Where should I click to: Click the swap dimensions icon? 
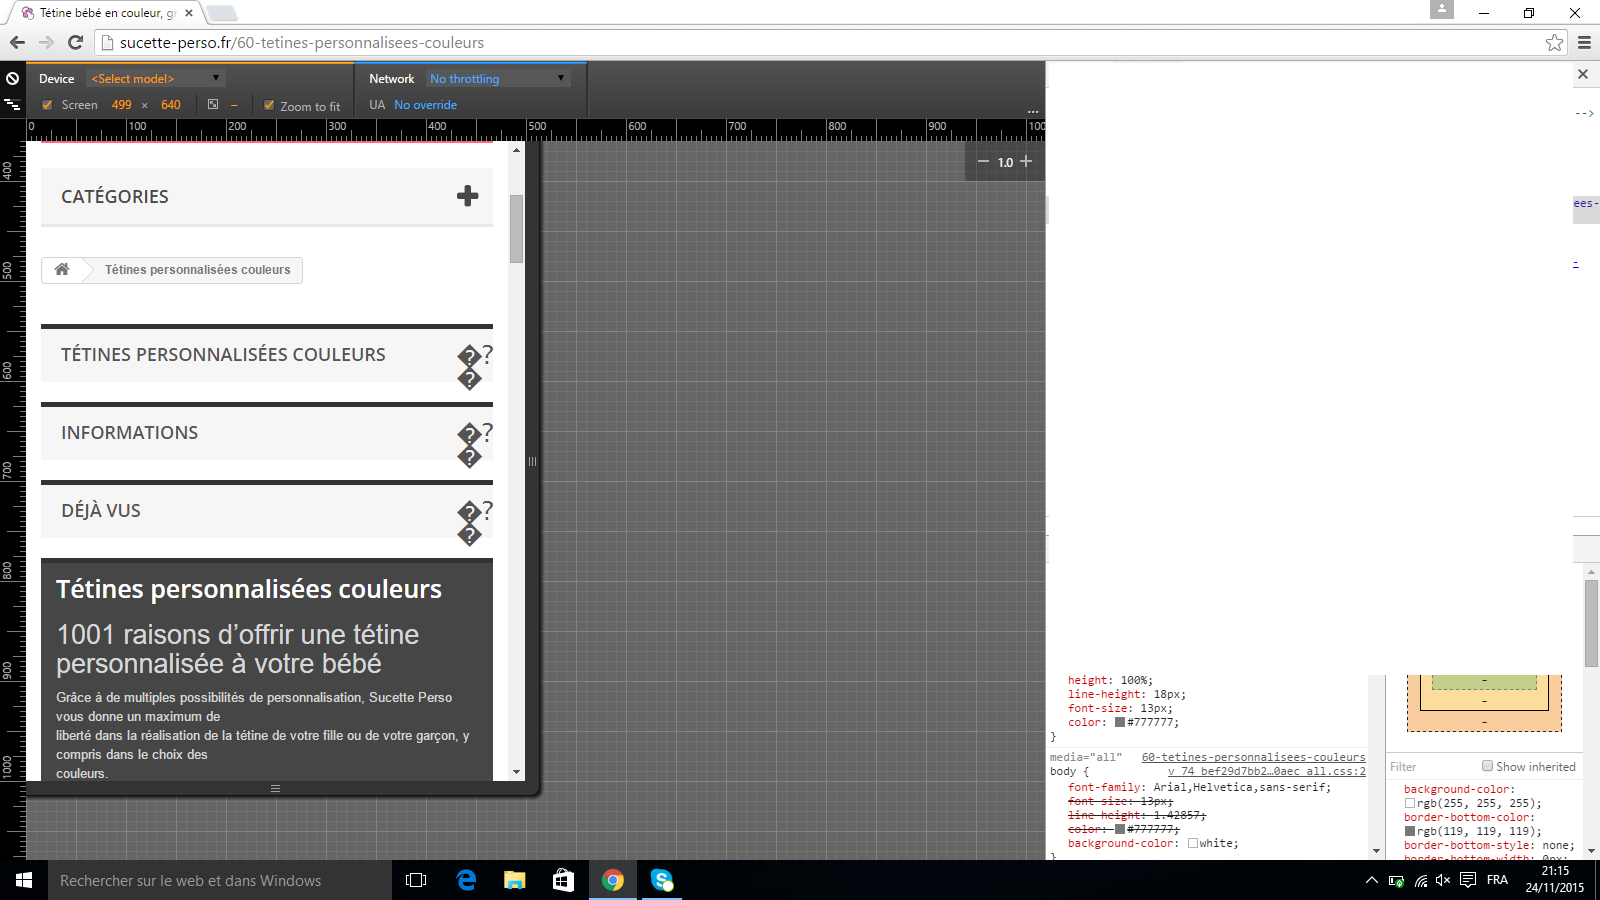(x=213, y=104)
